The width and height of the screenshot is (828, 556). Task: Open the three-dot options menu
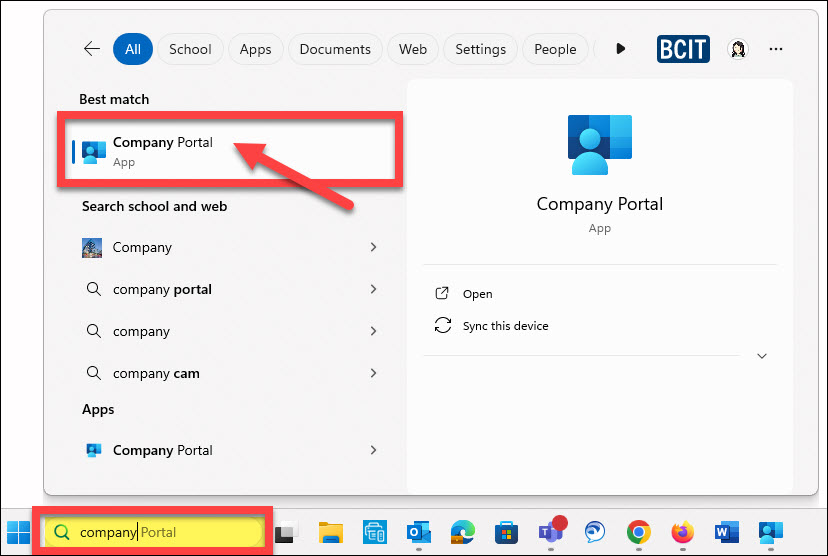point(776,49)
